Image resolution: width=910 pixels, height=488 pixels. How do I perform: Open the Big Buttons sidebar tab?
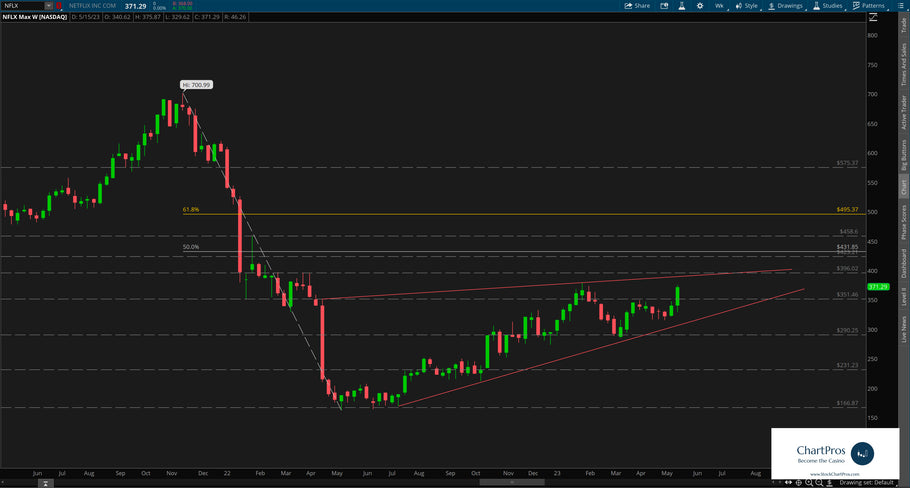(x=904, y=155)
